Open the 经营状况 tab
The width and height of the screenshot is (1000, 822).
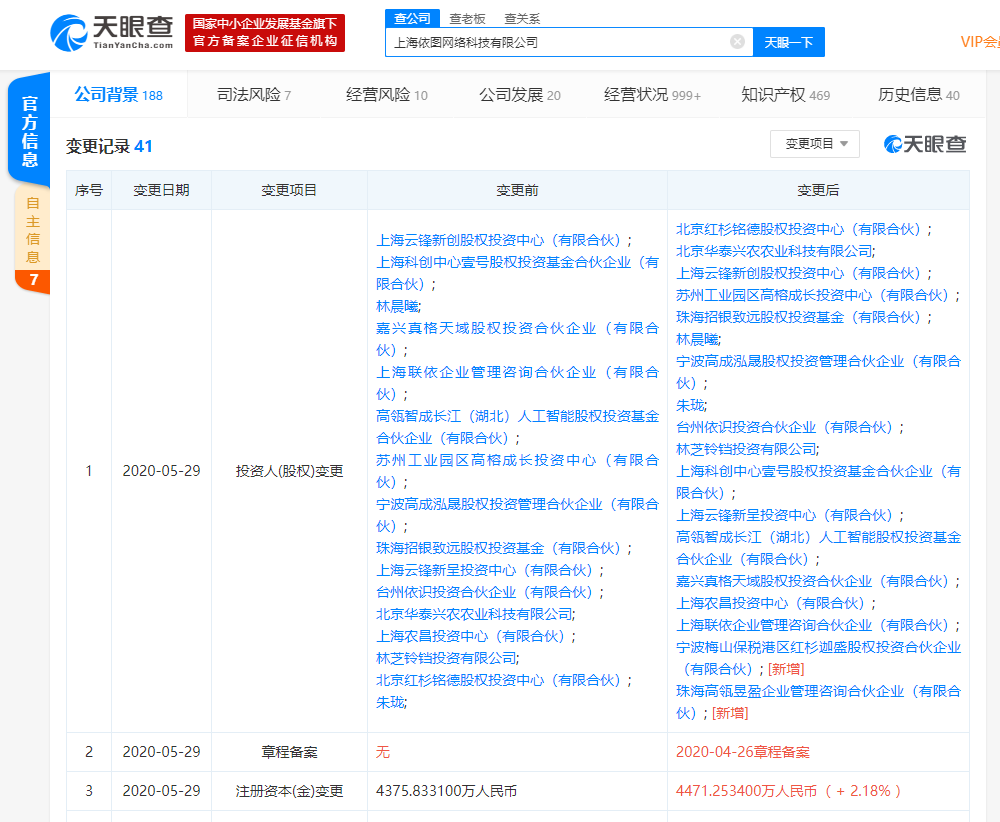[x=639, y=91]
